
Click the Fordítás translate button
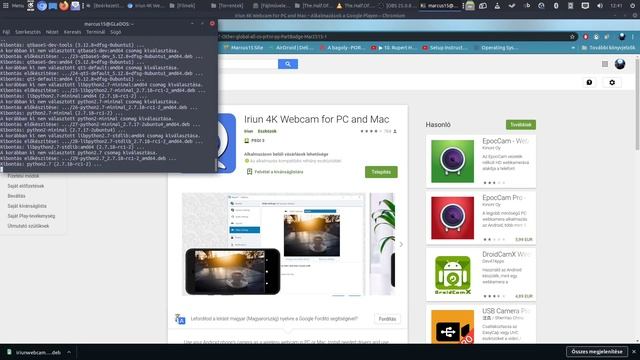[387, 319]
